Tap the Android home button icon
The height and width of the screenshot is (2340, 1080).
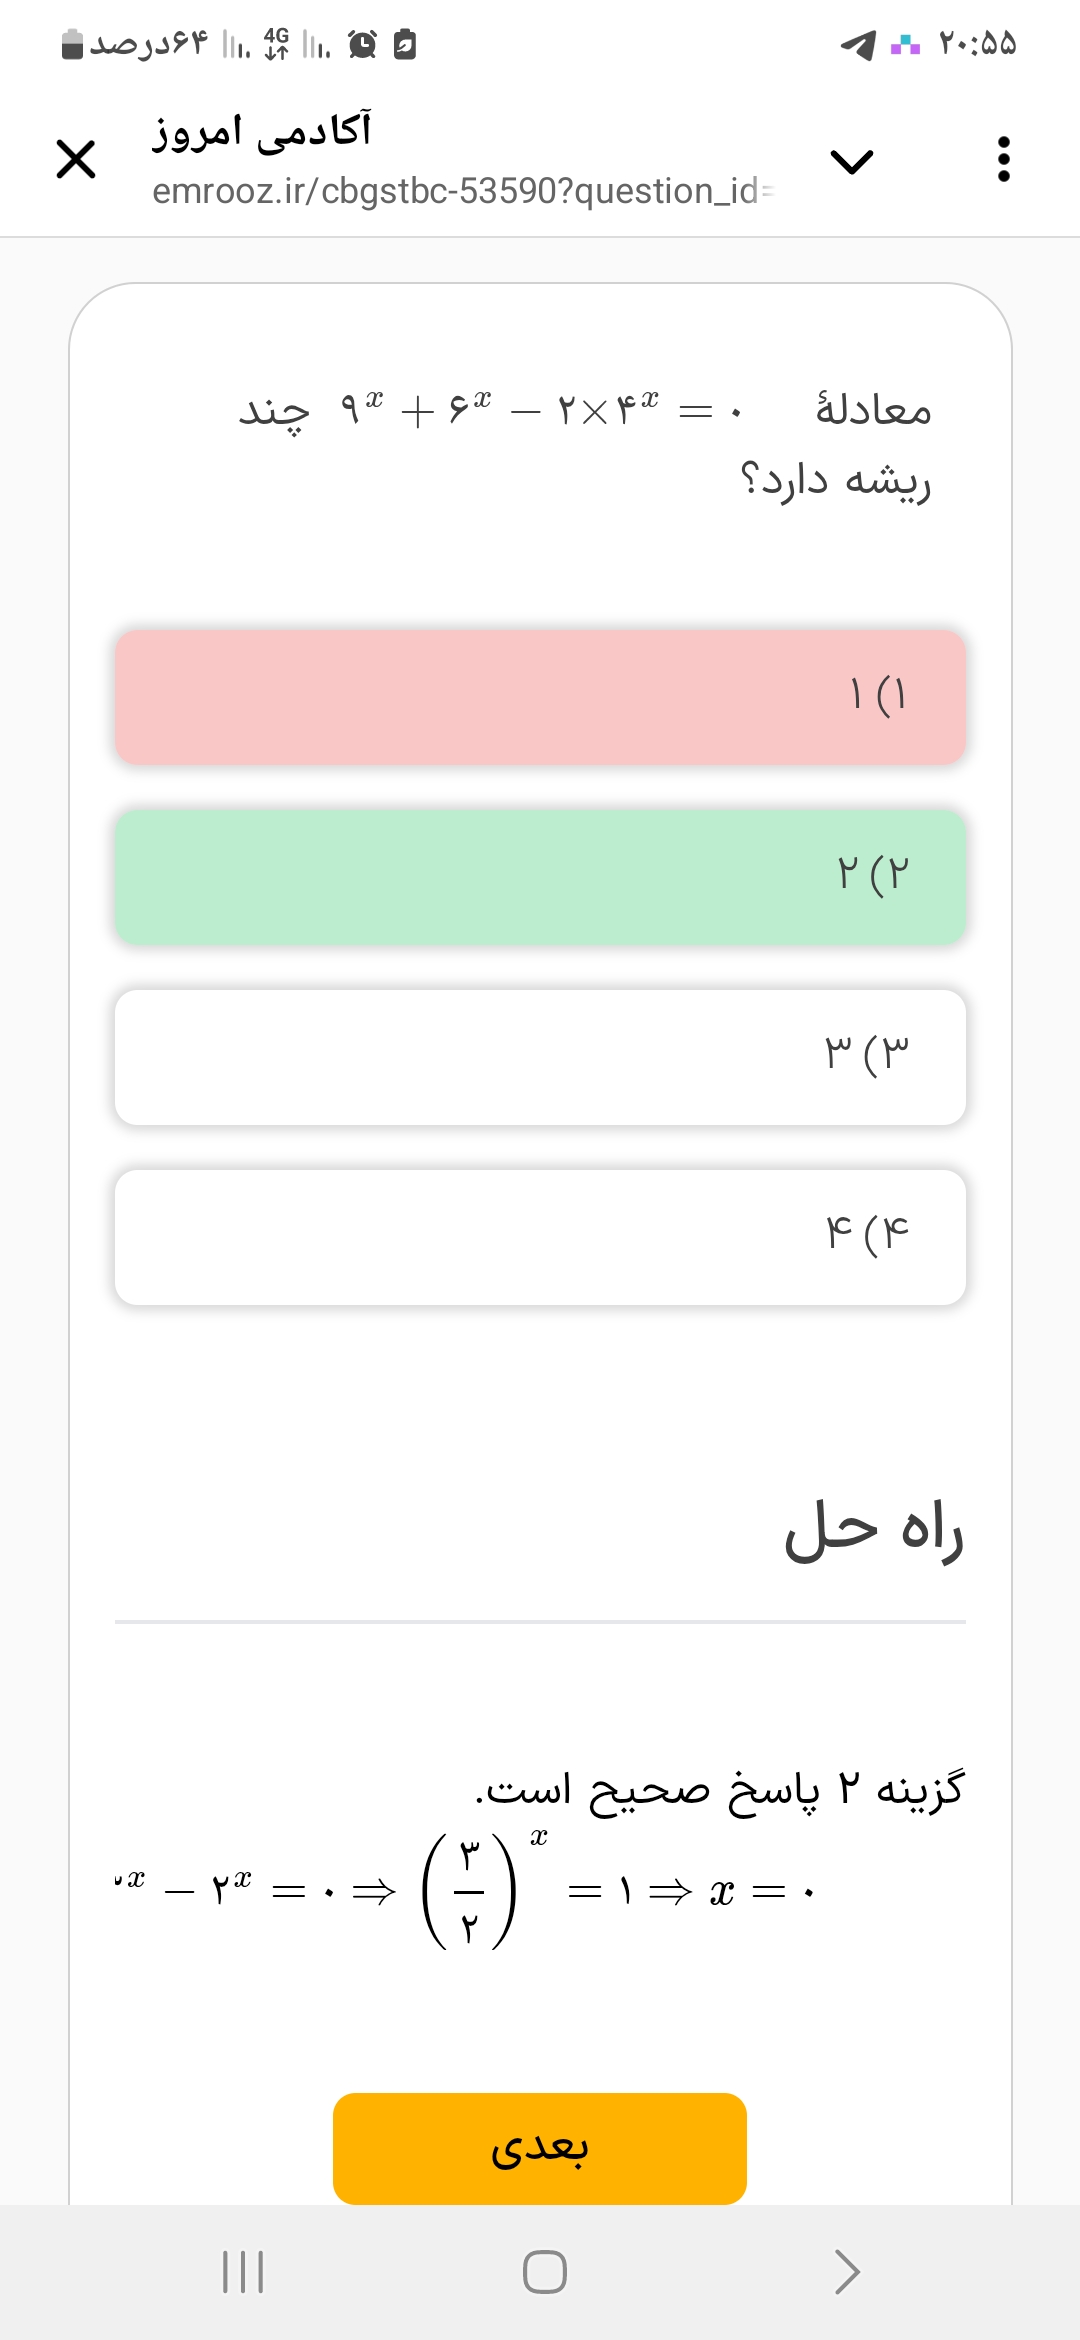click(x=544, y=2271)
